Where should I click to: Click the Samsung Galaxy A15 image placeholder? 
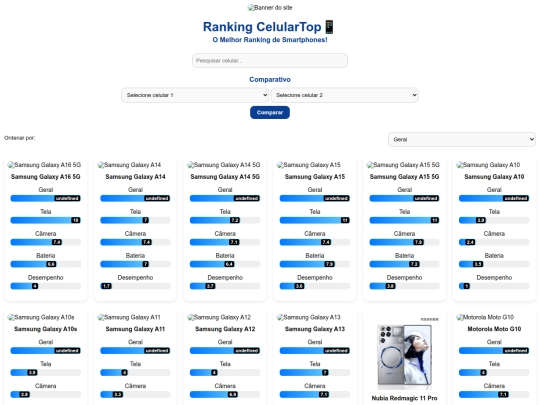coord(309,165)
